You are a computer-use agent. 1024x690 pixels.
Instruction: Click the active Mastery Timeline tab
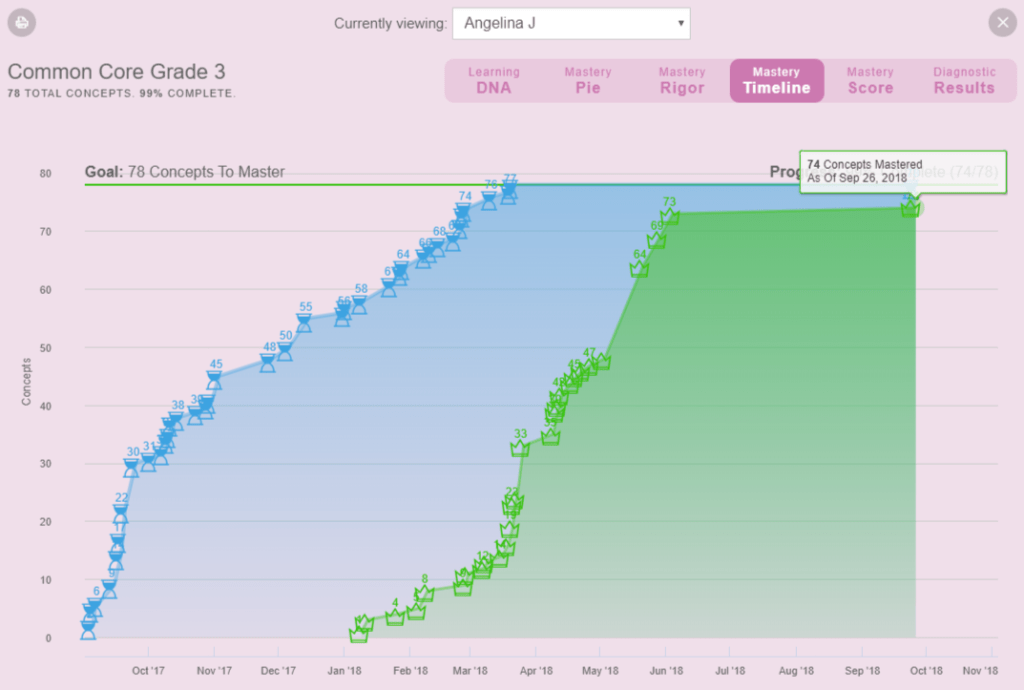pos(776,80)
